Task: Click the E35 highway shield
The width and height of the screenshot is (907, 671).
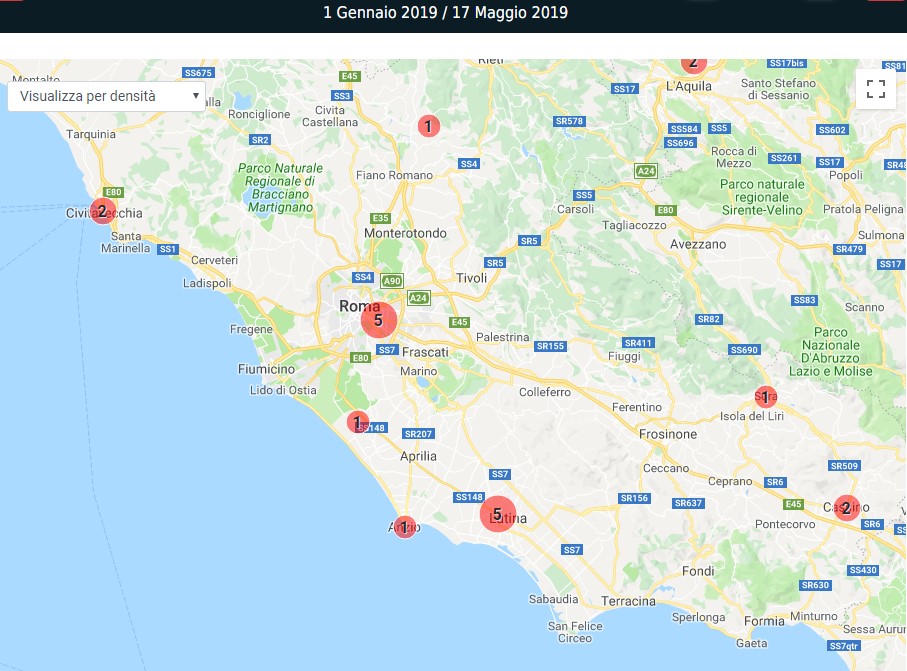Action: point(381,218)
